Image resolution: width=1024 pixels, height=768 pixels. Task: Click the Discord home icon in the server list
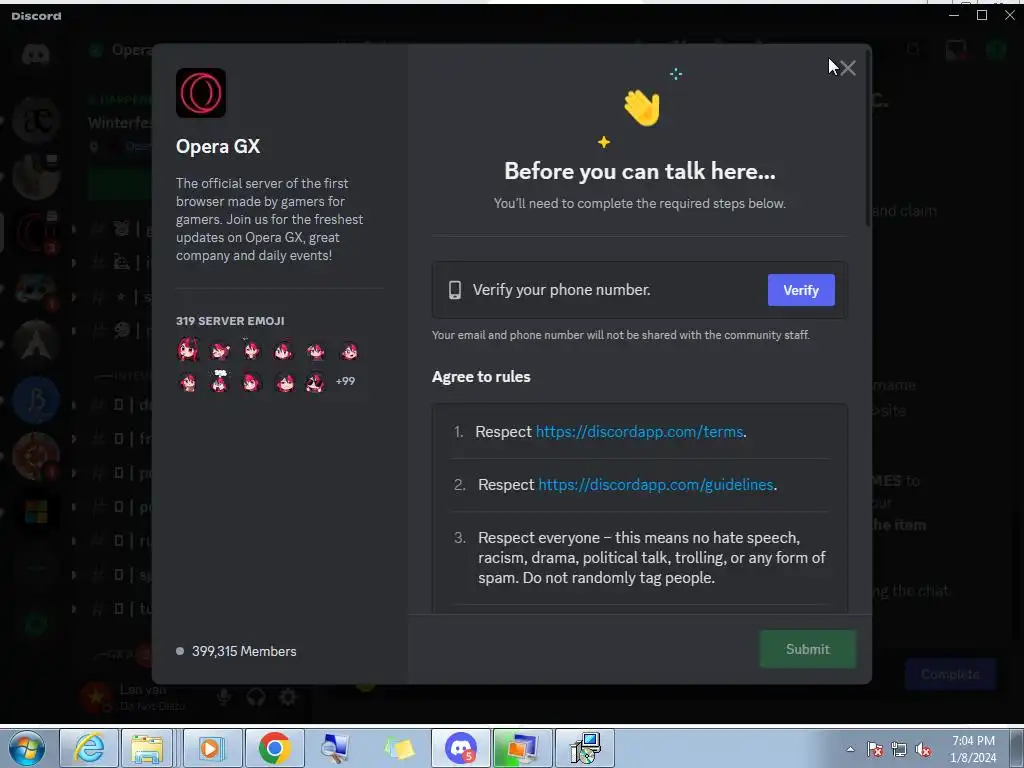pos(36,55)
